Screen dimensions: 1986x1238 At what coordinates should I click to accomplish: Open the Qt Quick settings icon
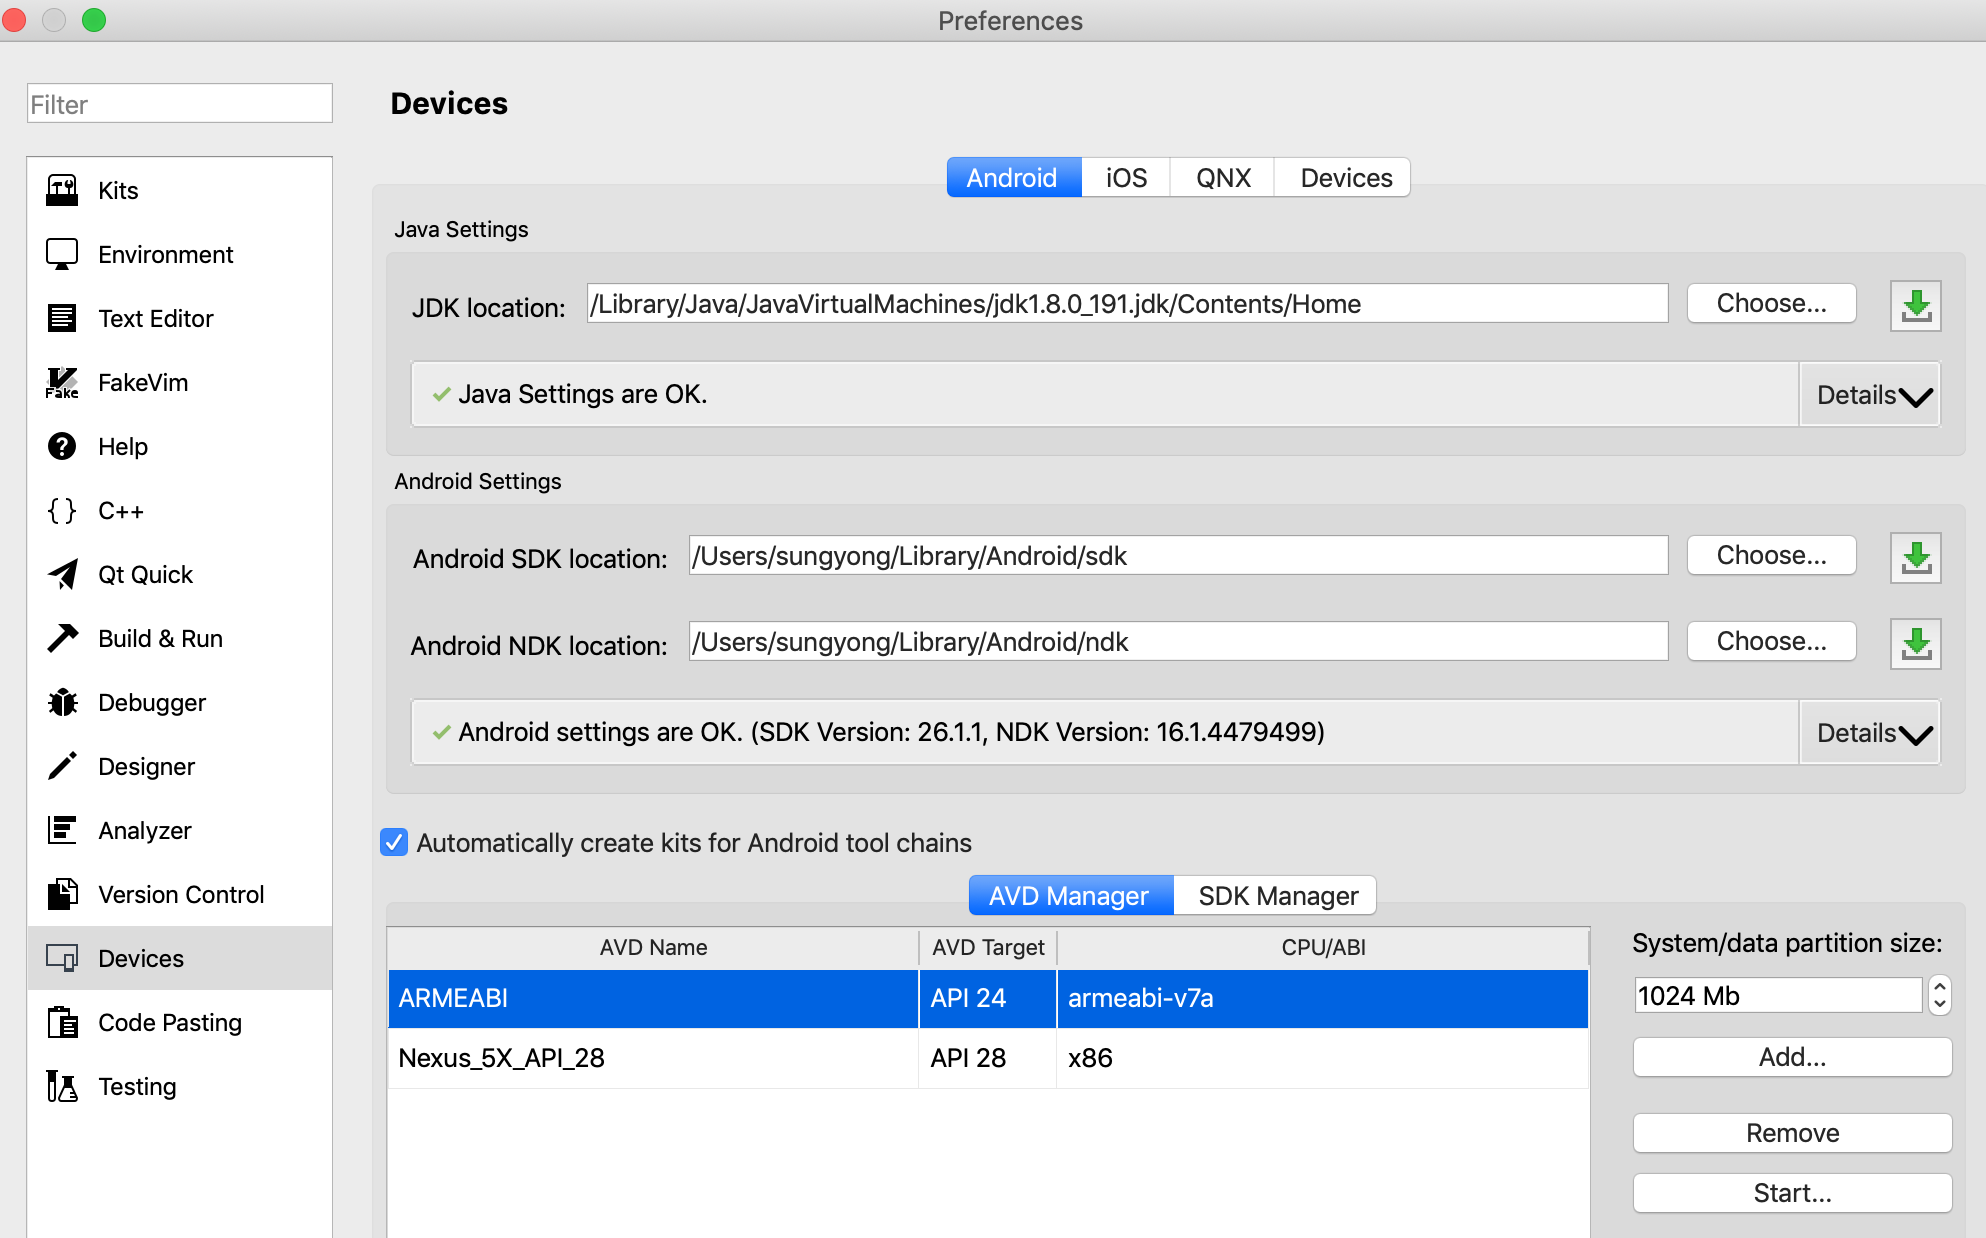[x=62, y=575]
